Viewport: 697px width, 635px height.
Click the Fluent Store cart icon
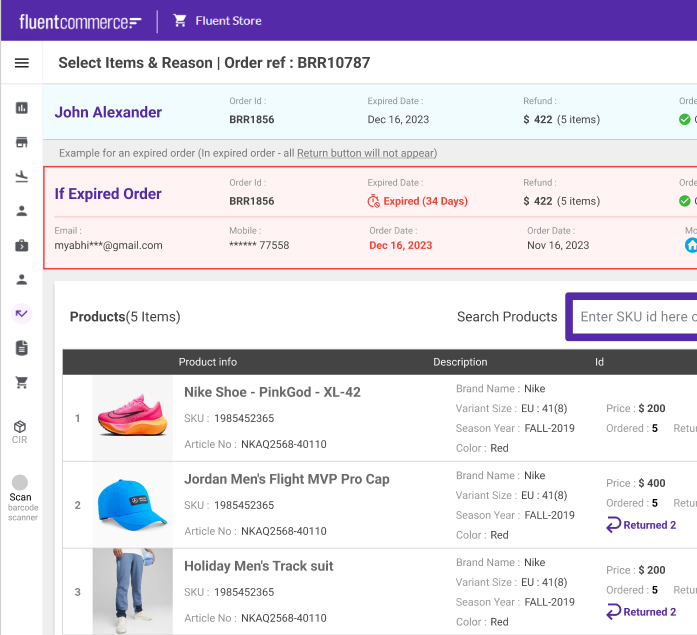tap(180, 20)
